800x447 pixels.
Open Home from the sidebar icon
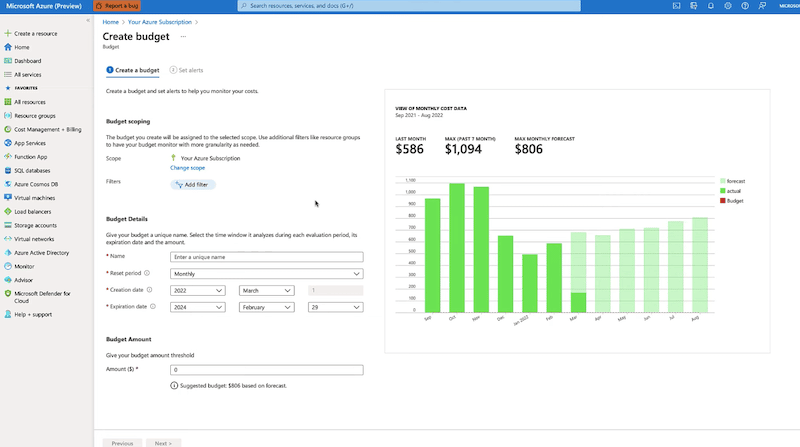(8, 47)
